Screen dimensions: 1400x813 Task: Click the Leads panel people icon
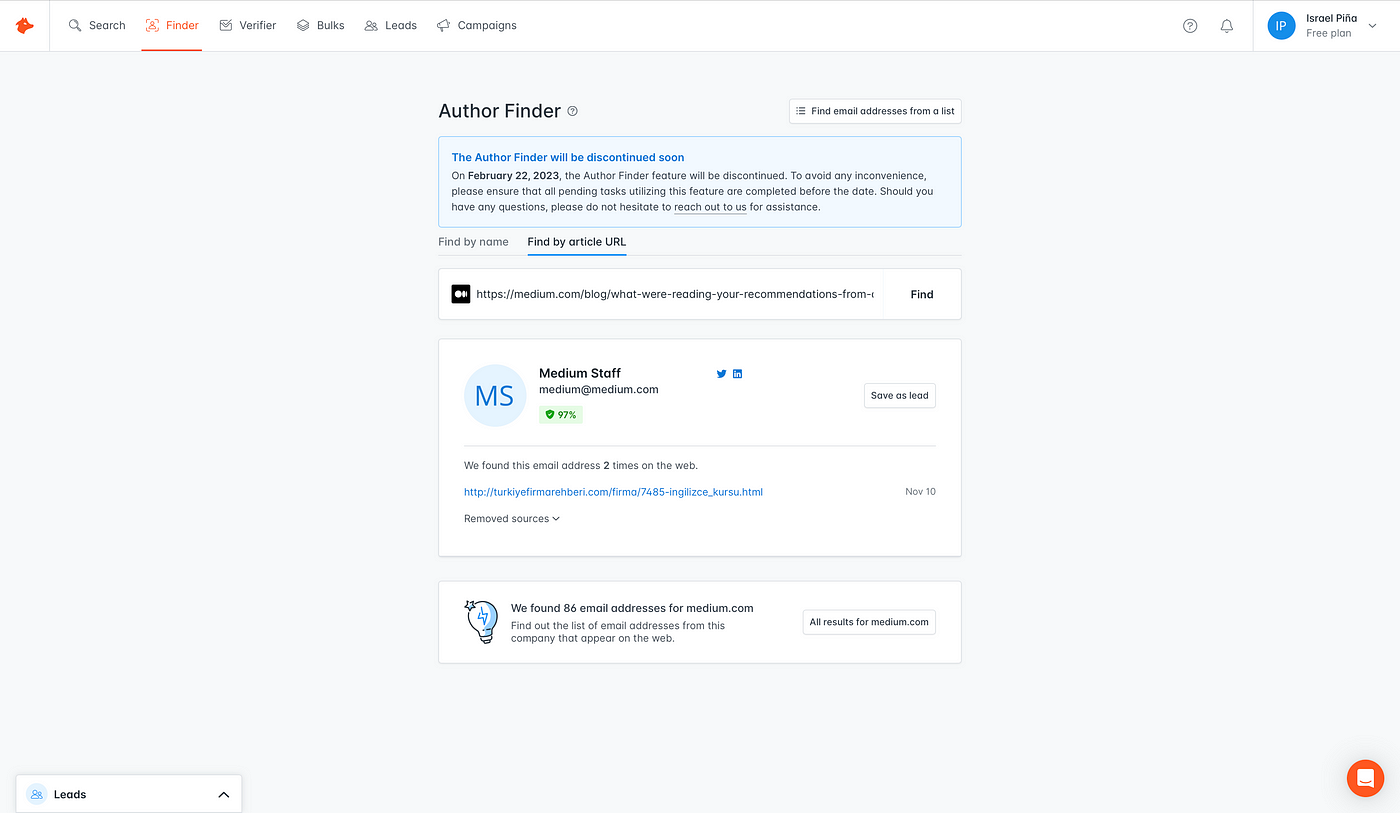(37, 794)
